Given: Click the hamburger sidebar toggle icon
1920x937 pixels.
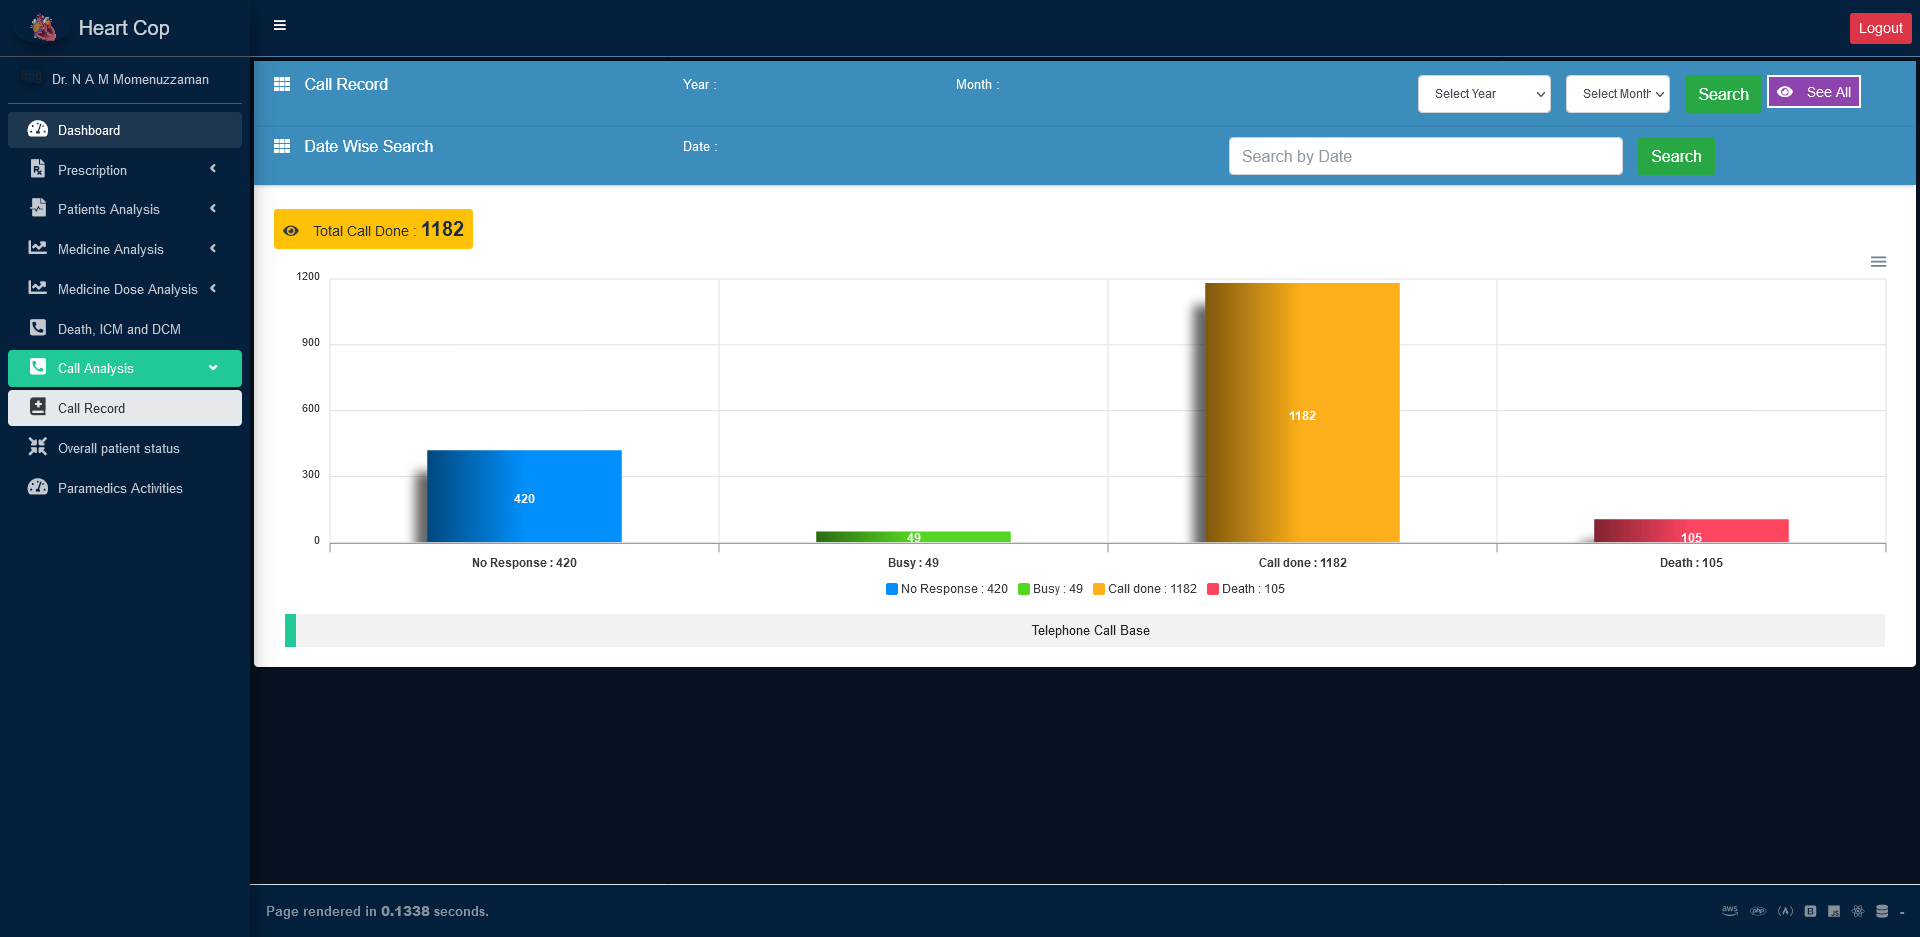Looking at the screenshot, I should 280,26.
